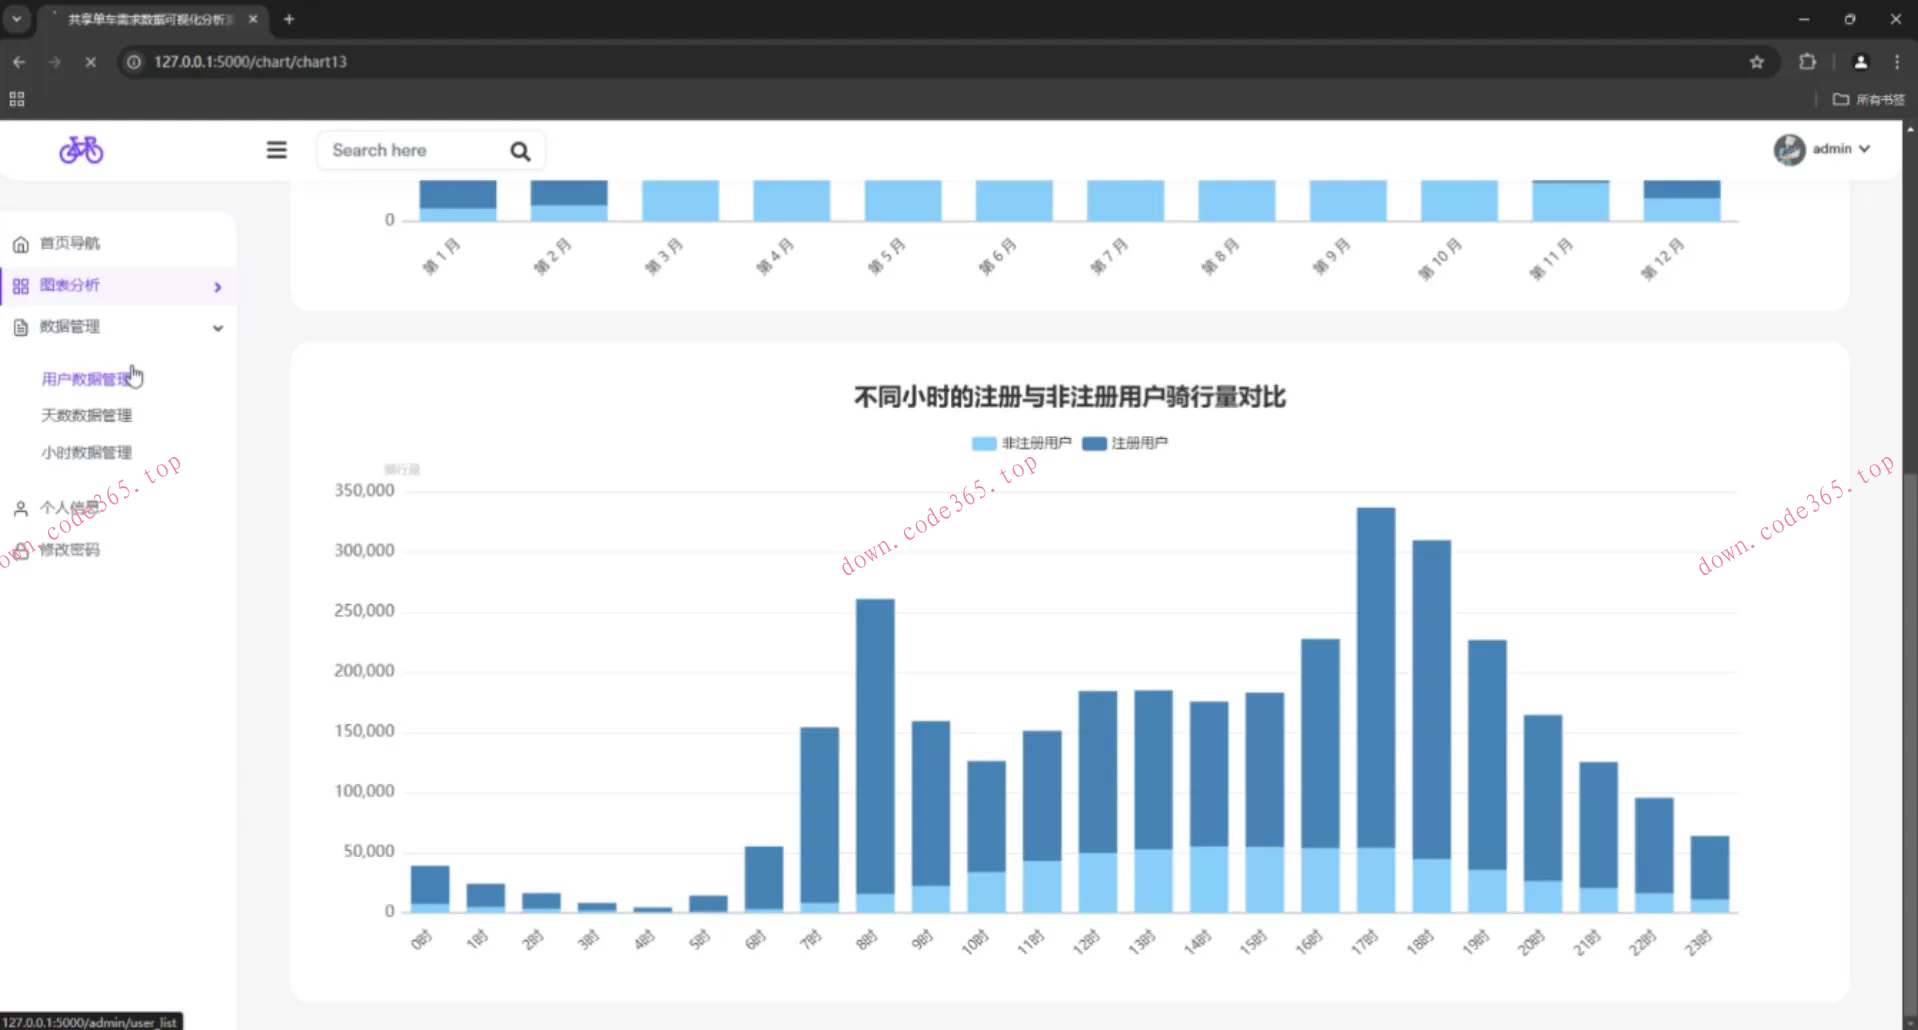The image size is (1918, 1030).
Task: Open the 所有书签 bookmarks folder
Action: (x=1869, y=99)
